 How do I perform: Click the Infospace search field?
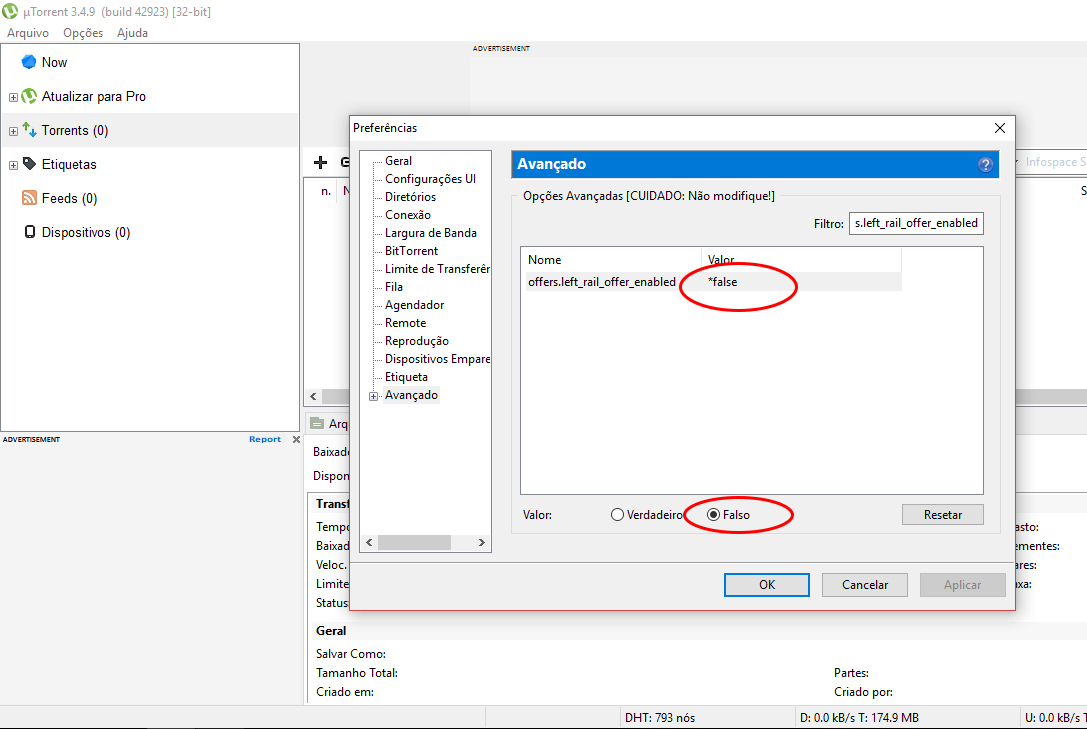[1052, 162]
